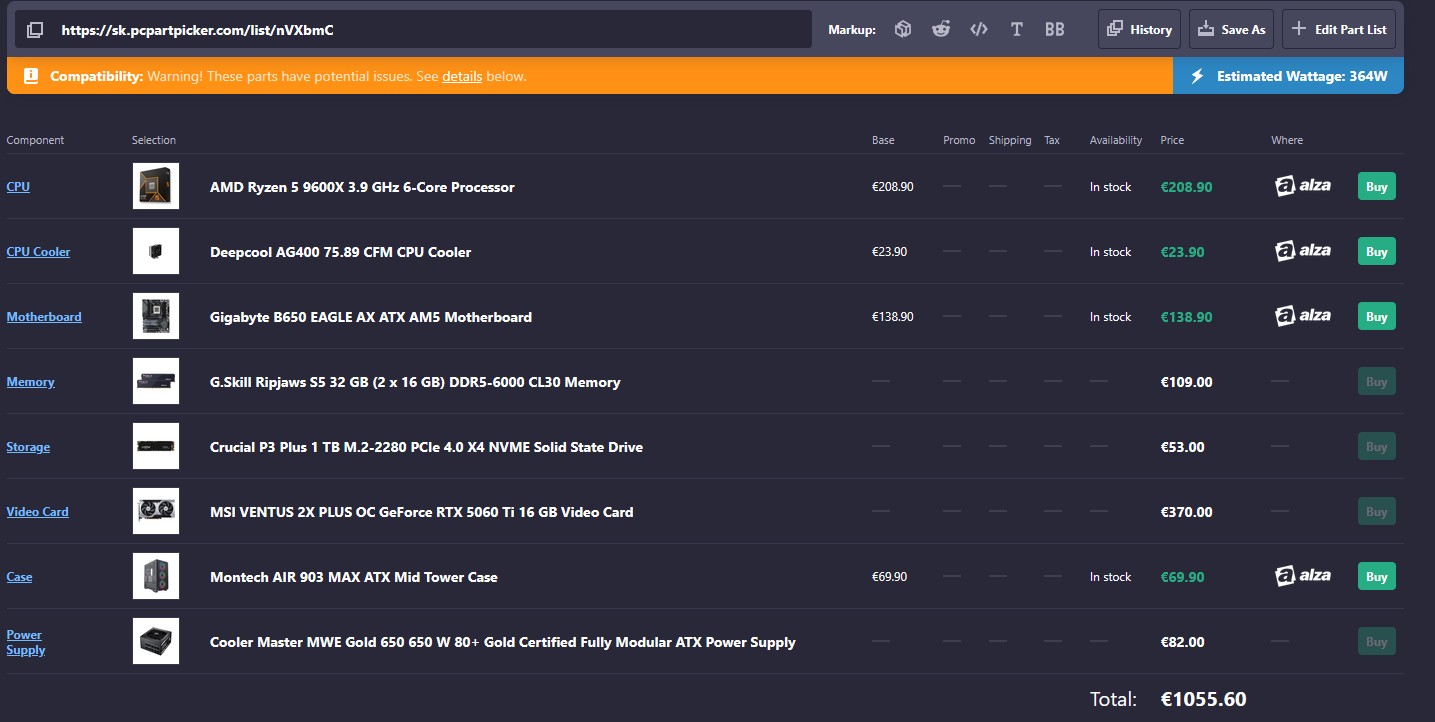1435x722 pixels.
Task: Click the Alza logo in the Motherboard row
Action: tap(1303, 316)
